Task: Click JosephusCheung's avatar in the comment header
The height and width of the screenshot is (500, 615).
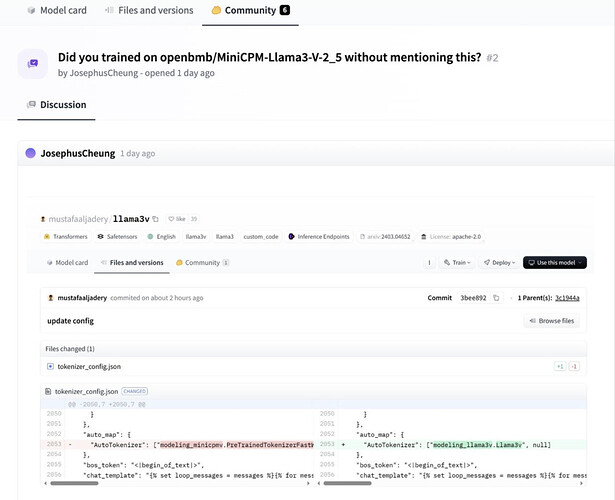Action: point(30,154)
